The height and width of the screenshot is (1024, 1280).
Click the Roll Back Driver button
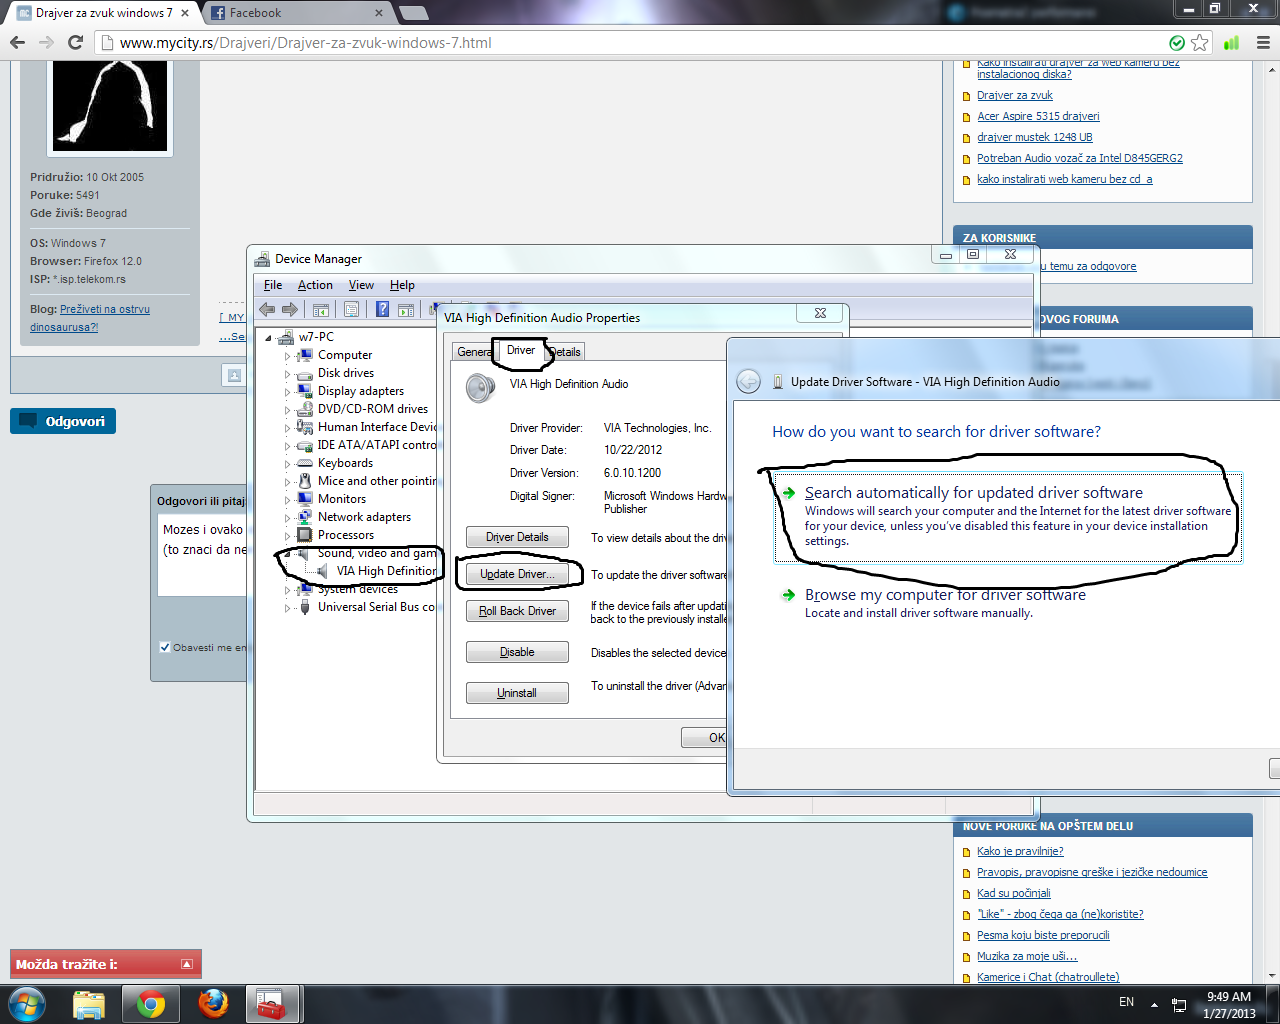click(x=517, y=611)
